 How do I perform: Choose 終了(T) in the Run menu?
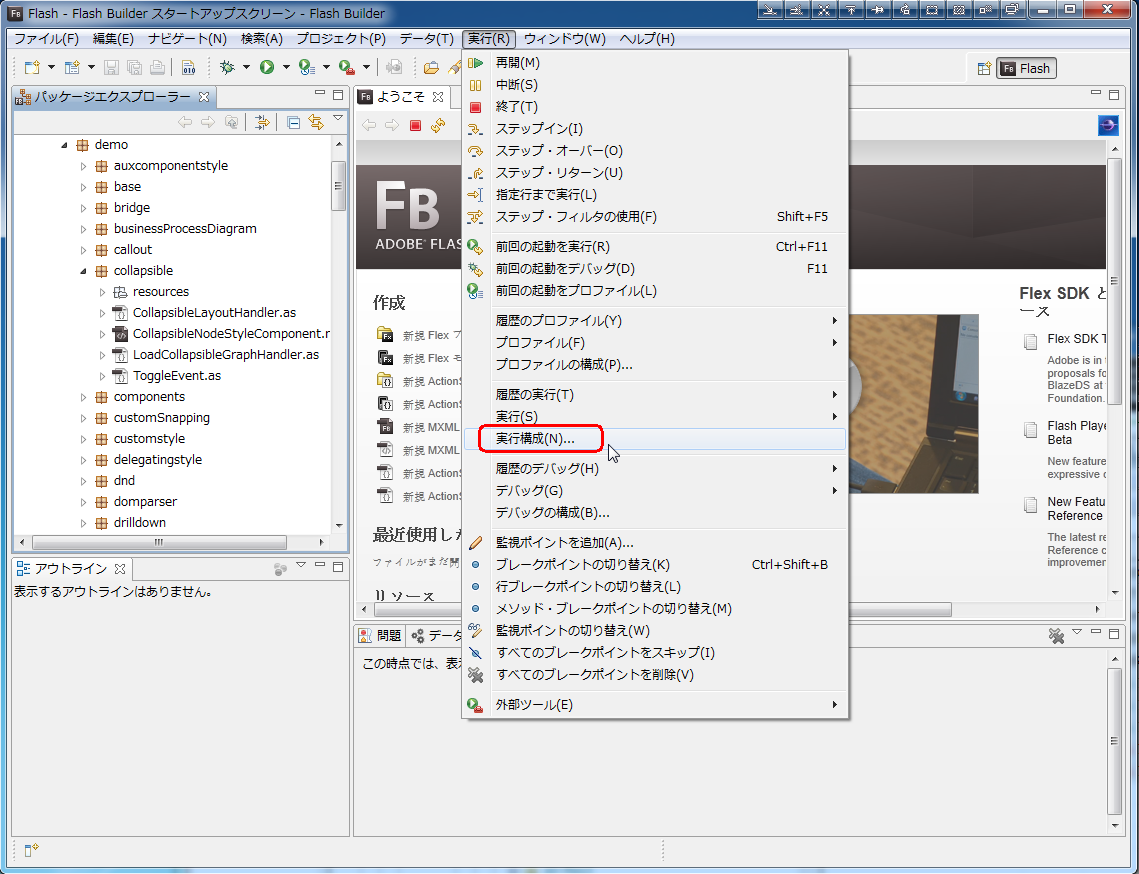click(654, 107)
